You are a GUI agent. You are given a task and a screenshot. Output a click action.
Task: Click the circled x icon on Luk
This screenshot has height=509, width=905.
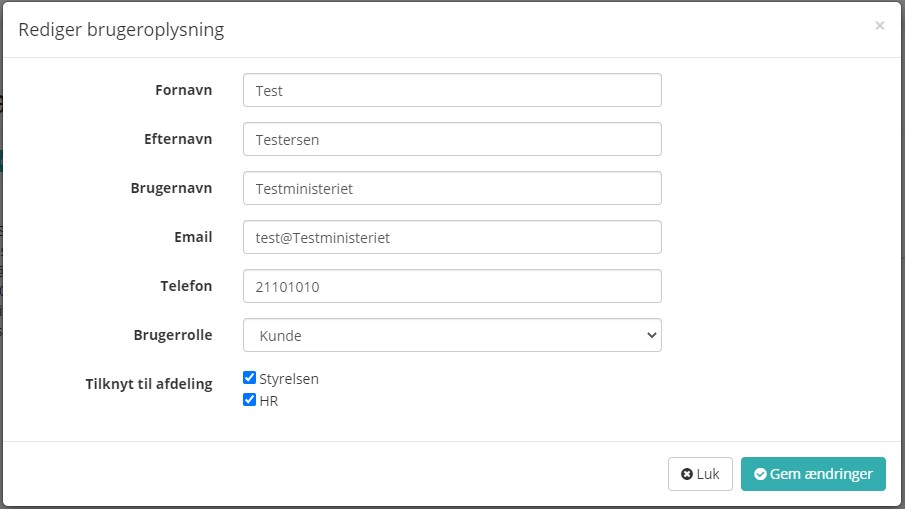687,474
